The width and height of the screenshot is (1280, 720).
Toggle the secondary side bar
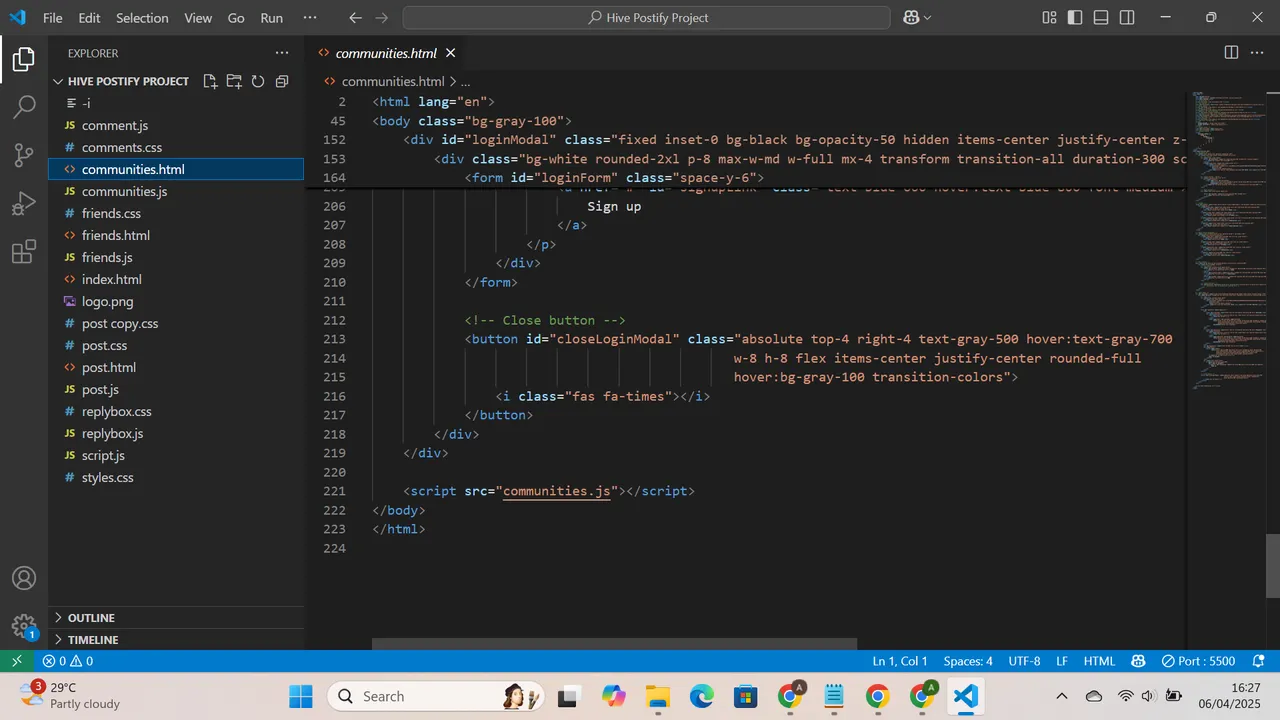pos(1127,18)
